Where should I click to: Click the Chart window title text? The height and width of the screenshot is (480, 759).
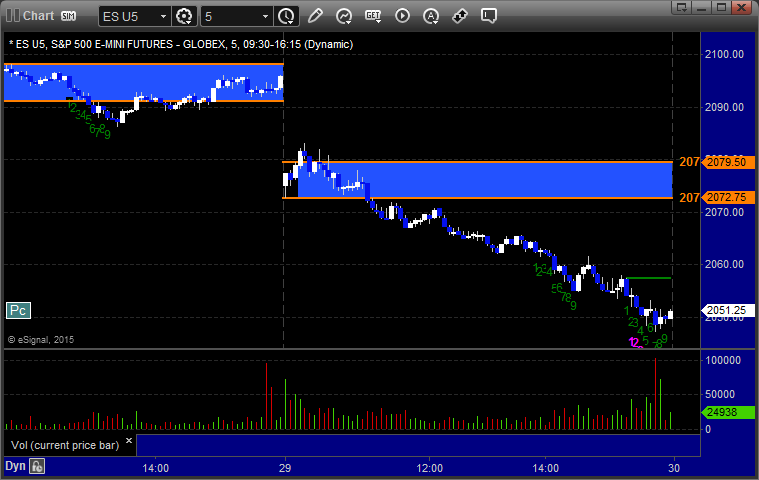tap(39, 15)
